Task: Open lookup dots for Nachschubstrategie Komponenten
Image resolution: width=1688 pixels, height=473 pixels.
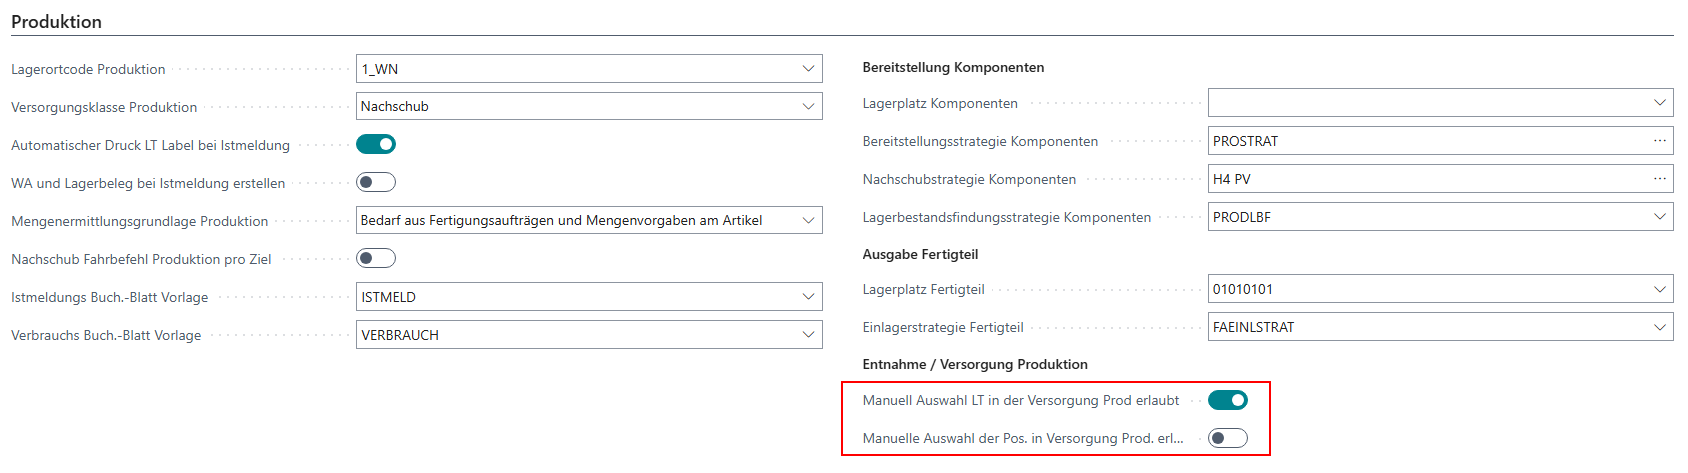Action: pyautogui.click(x=1660, y=179)
